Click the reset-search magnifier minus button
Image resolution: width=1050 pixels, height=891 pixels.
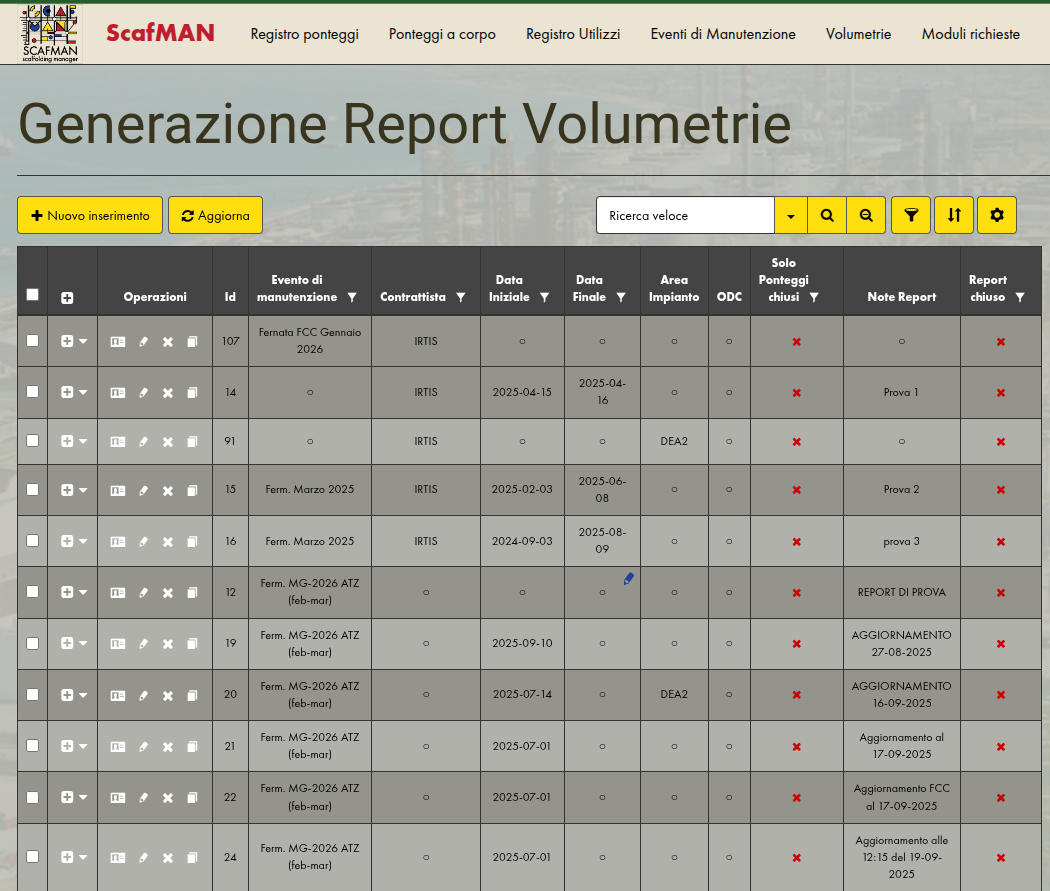866,216
